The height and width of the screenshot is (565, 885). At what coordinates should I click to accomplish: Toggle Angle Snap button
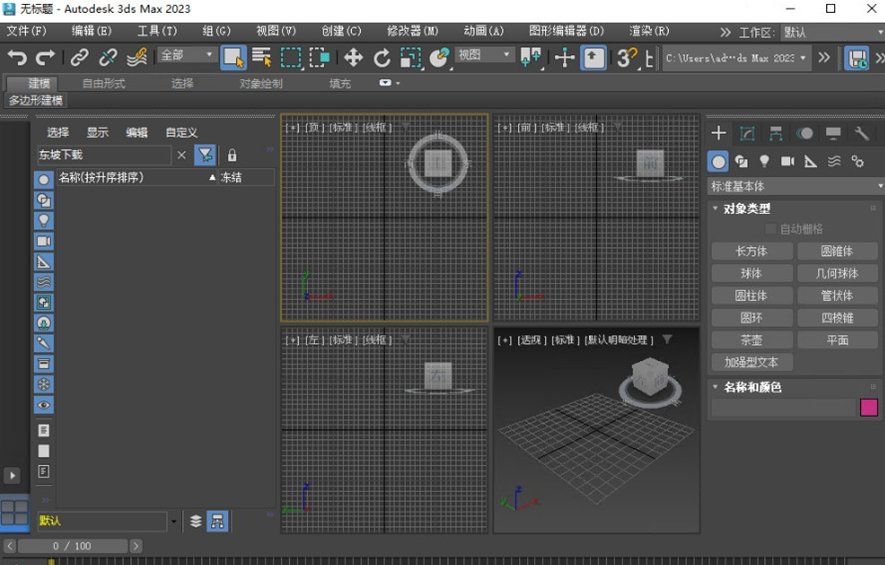click(x=649, y=58)
